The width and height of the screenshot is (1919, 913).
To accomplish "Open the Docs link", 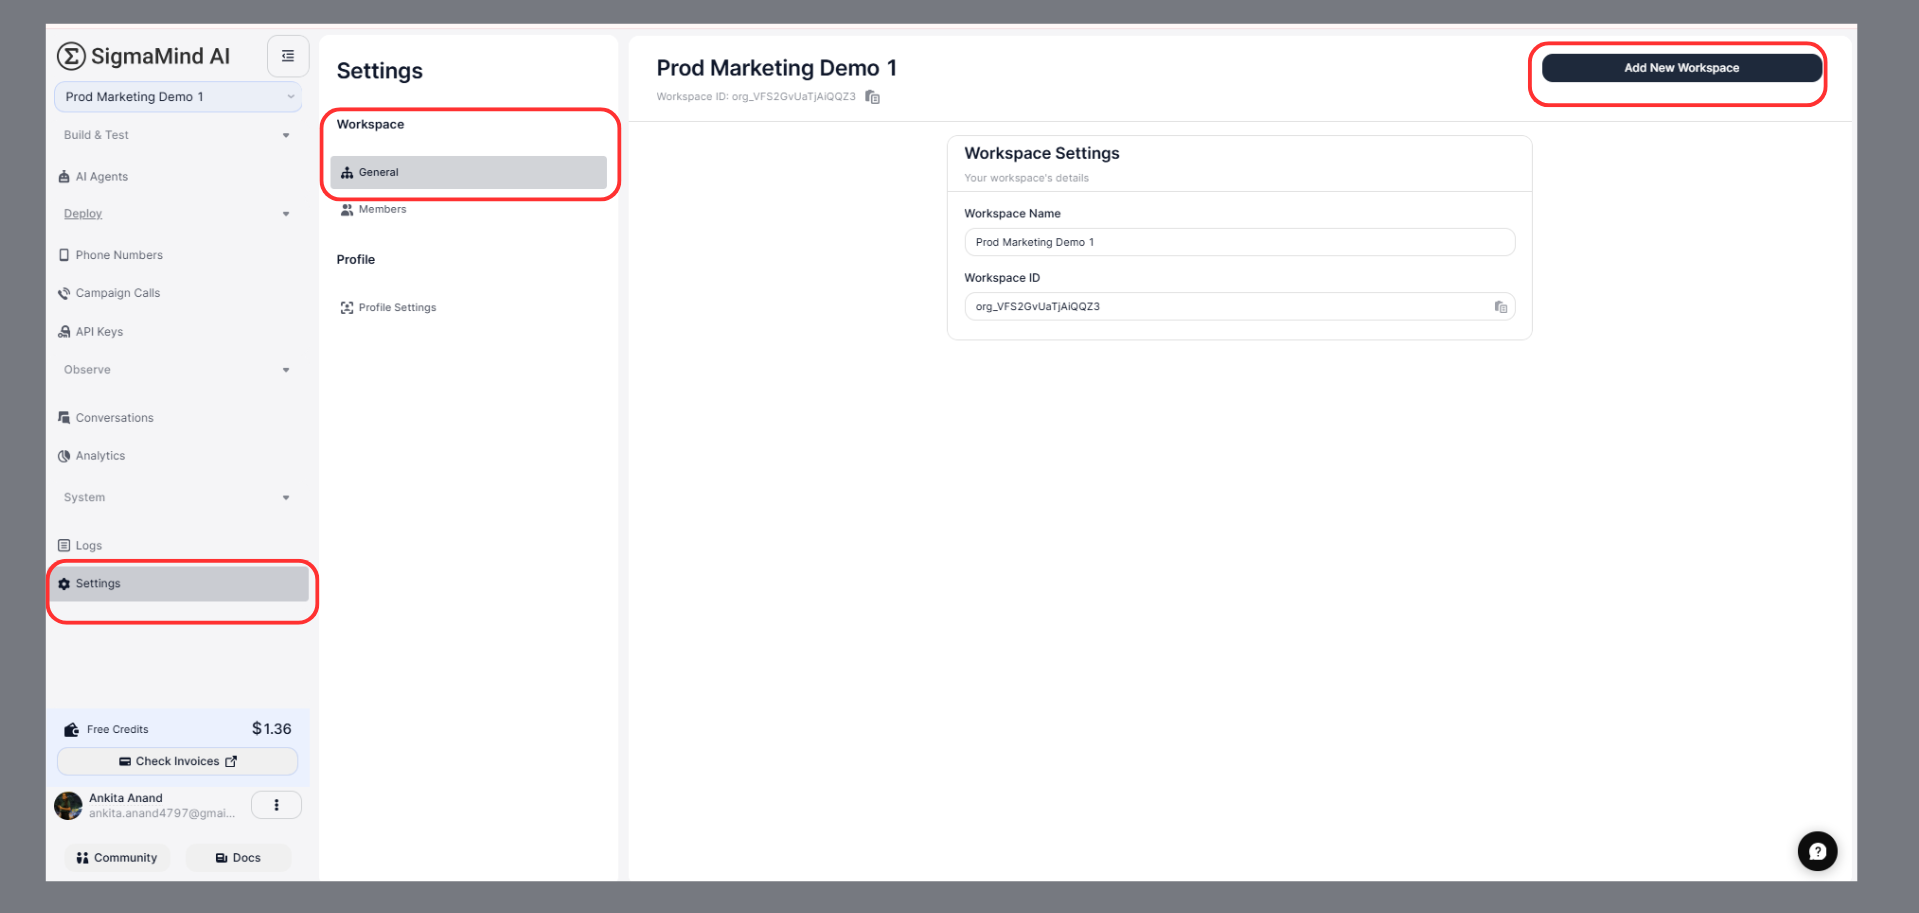I will coord(238,858).
